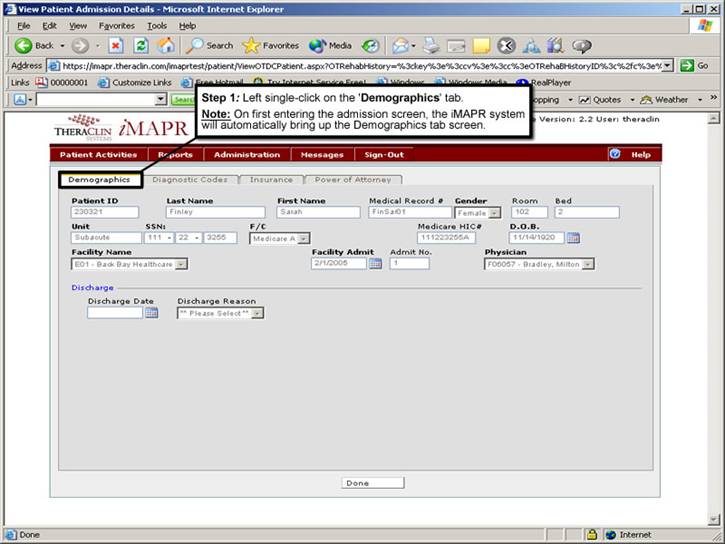
Task: Open the Tools menu in menu bar
Action: (156, 25)
